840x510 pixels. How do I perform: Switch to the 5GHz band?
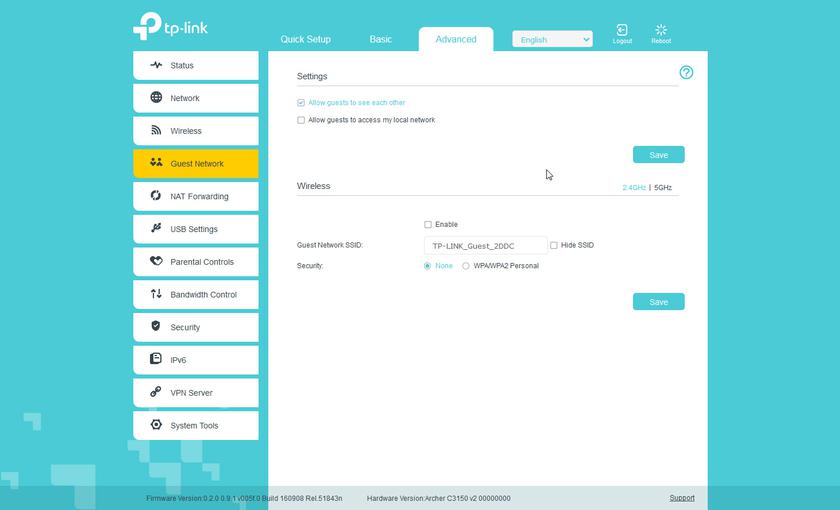pos(663,188)
